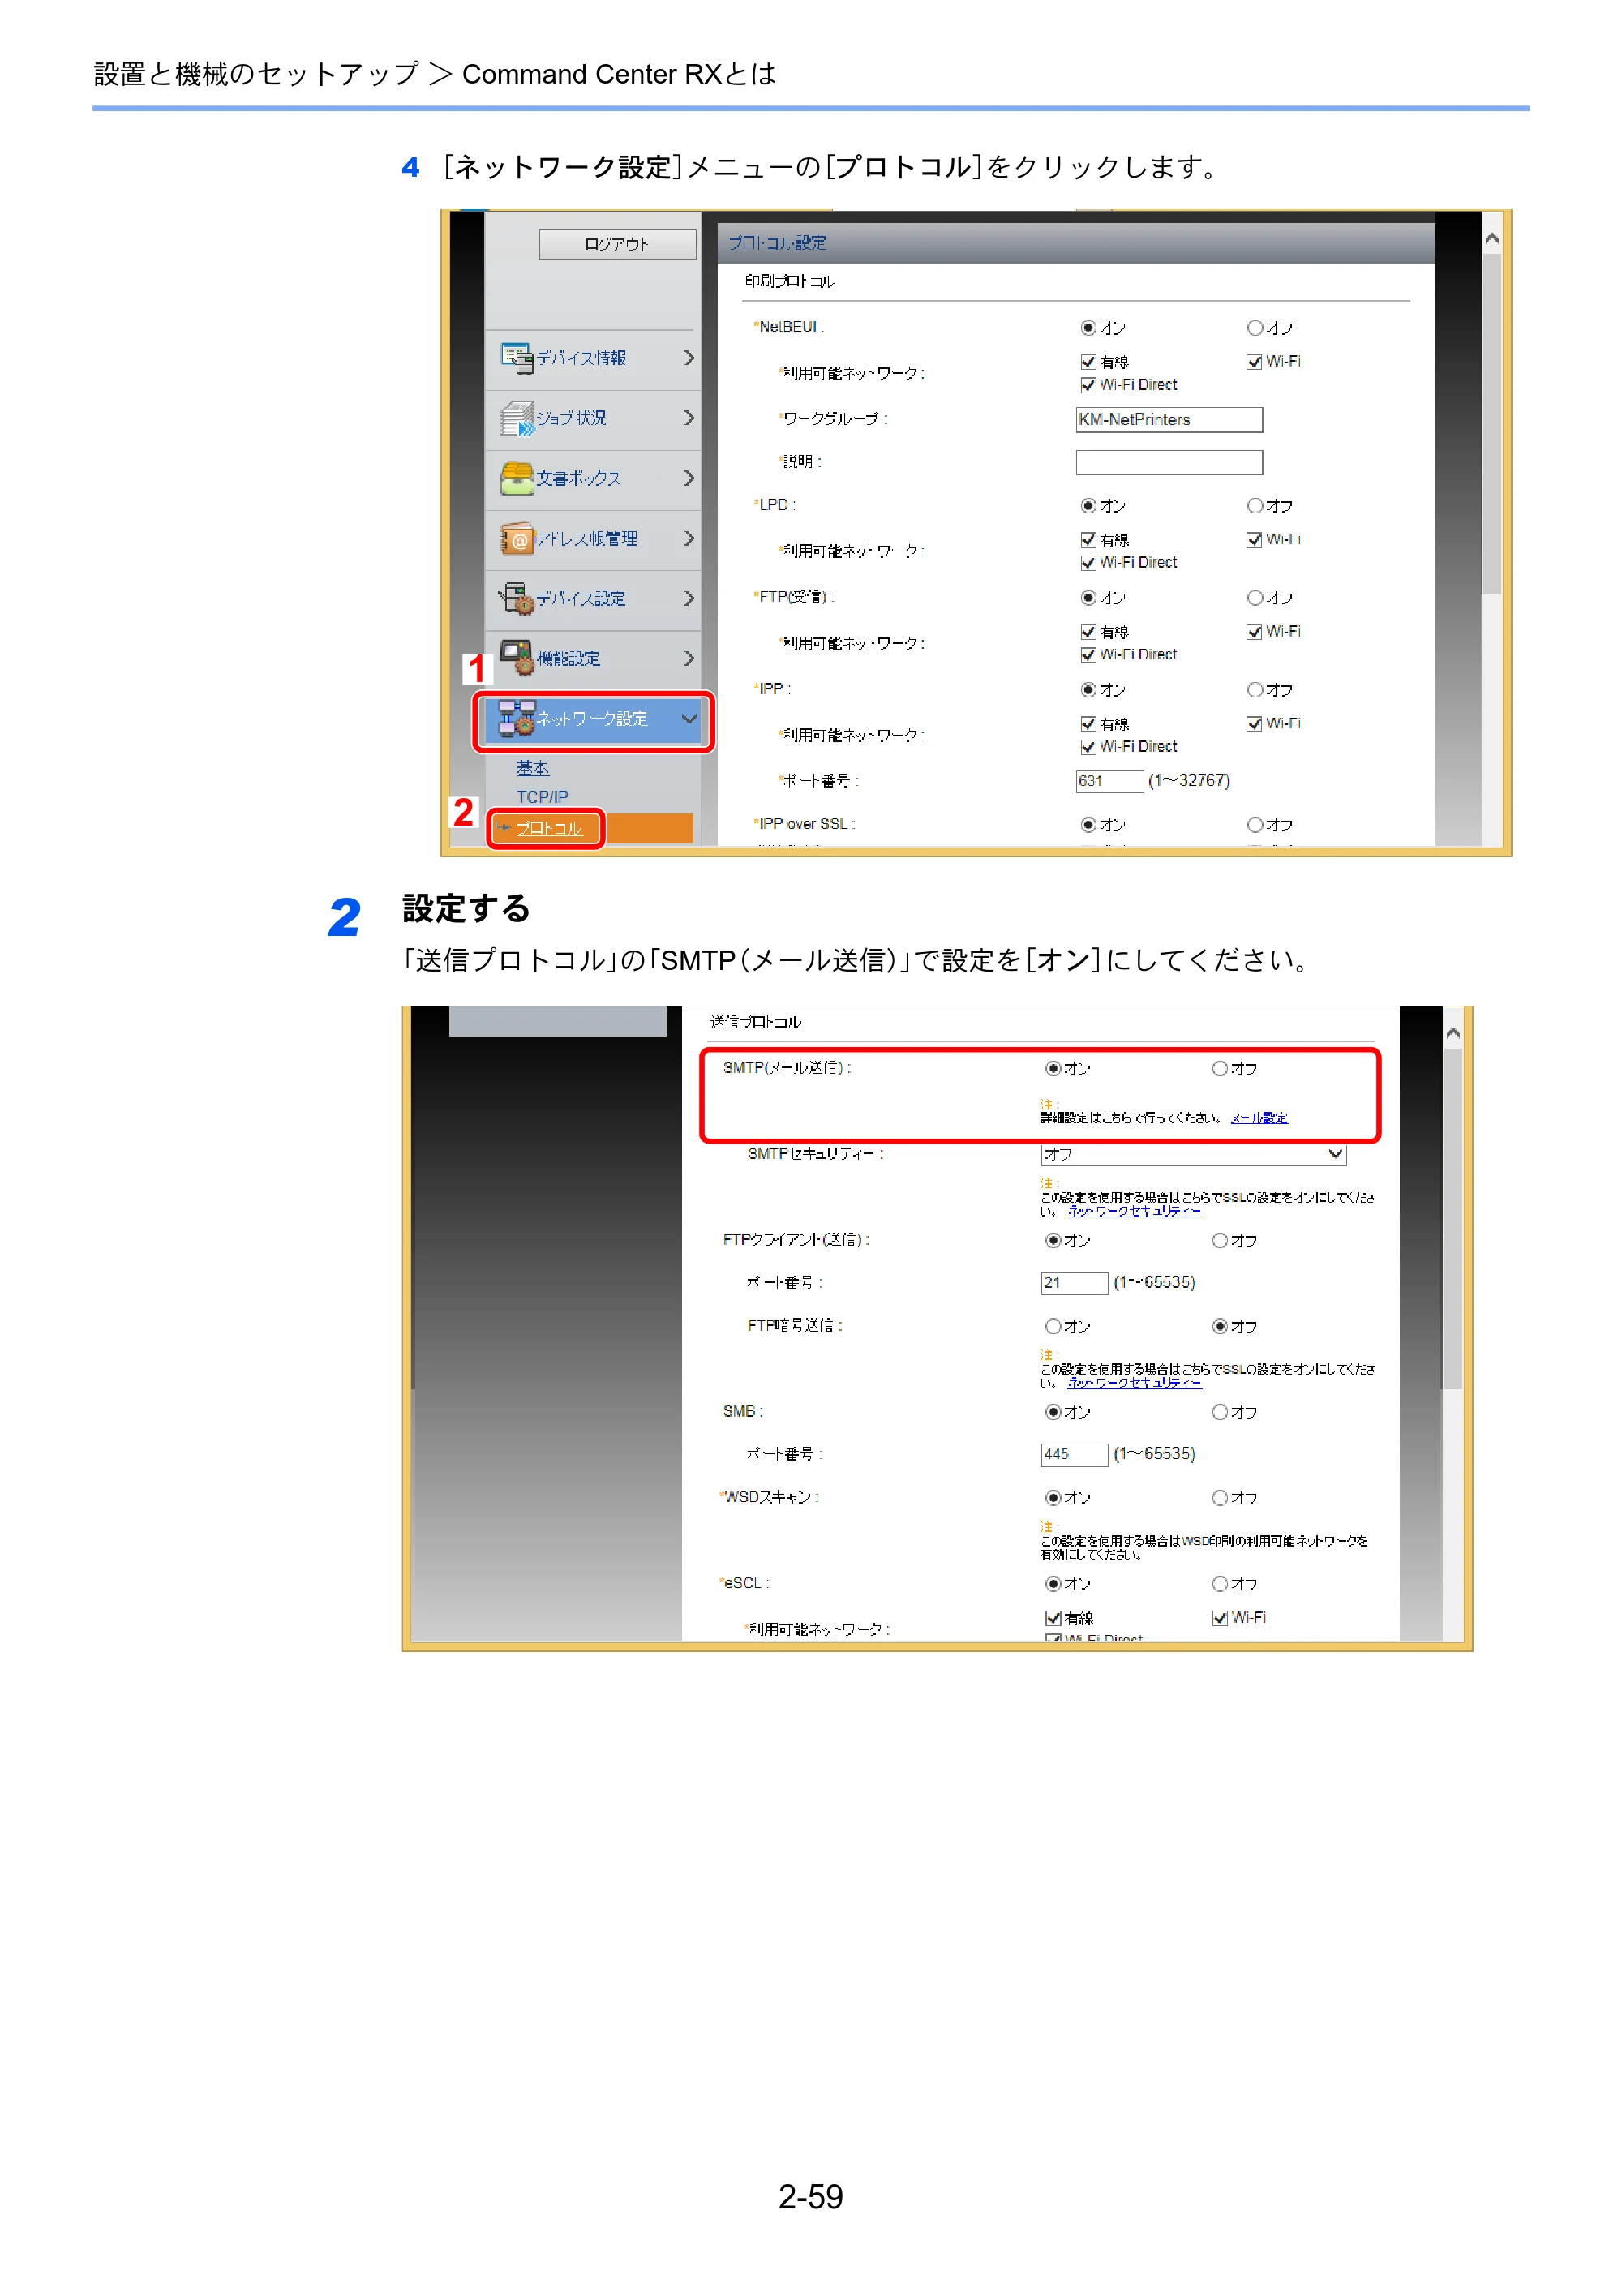Set IPP over SSL to オフ
Screen dimensions: 1622x2296
tap(1254, 824)
